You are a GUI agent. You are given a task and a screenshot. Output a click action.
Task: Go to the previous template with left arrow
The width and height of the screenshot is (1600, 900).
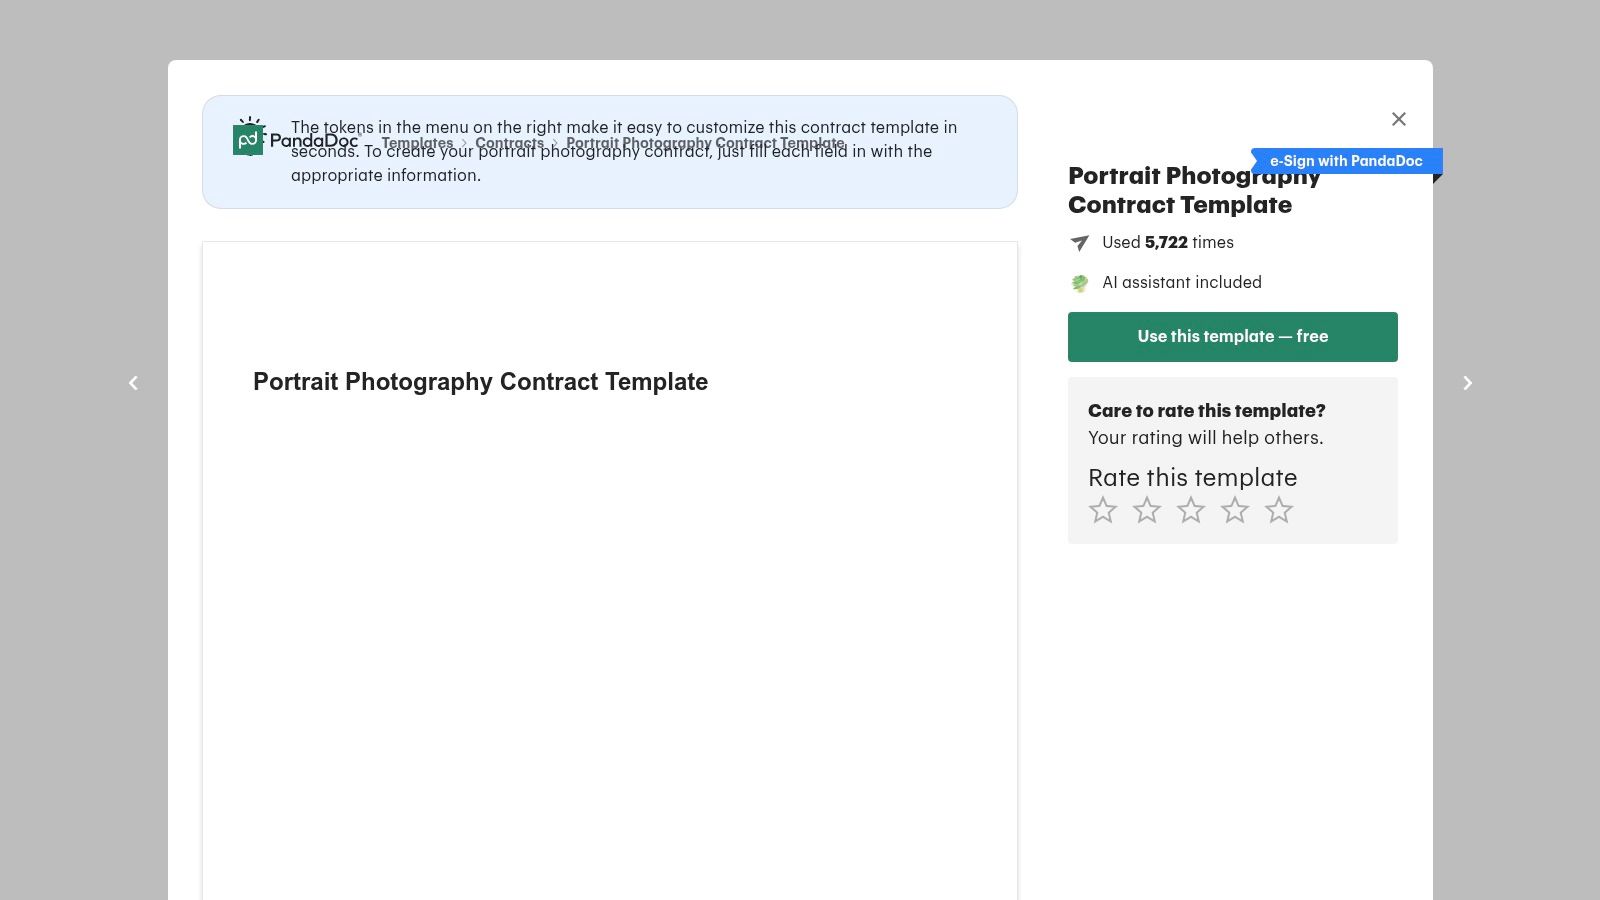tap(133, 383)
